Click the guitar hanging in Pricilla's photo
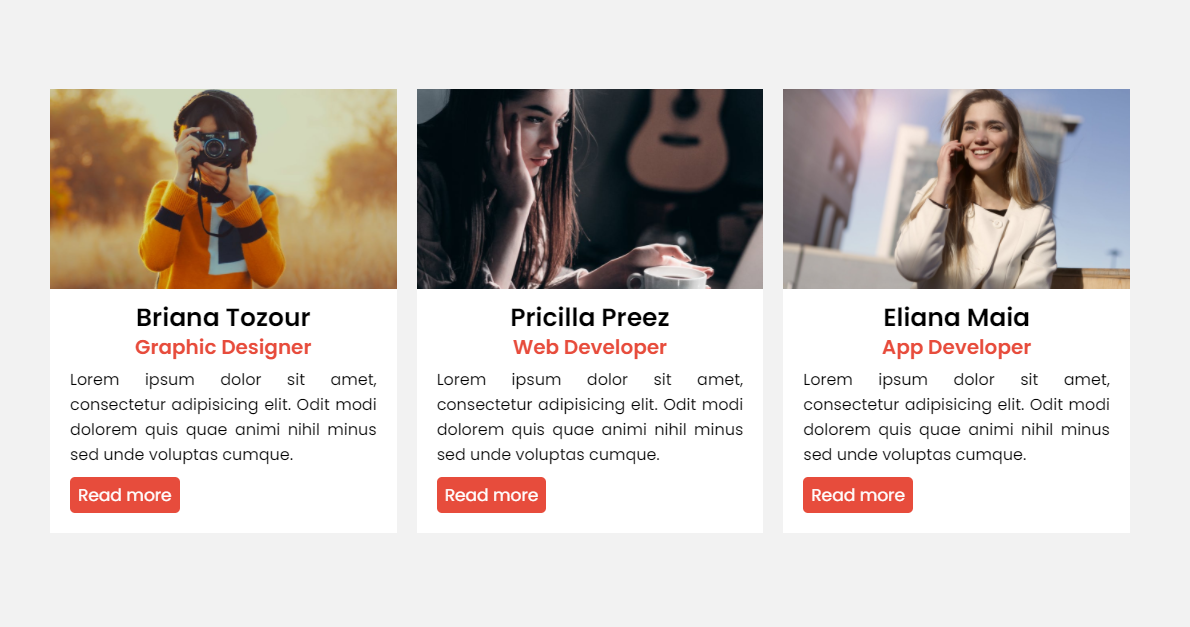The height and width of the screenshot is (627, 1190). pos(678,135)
